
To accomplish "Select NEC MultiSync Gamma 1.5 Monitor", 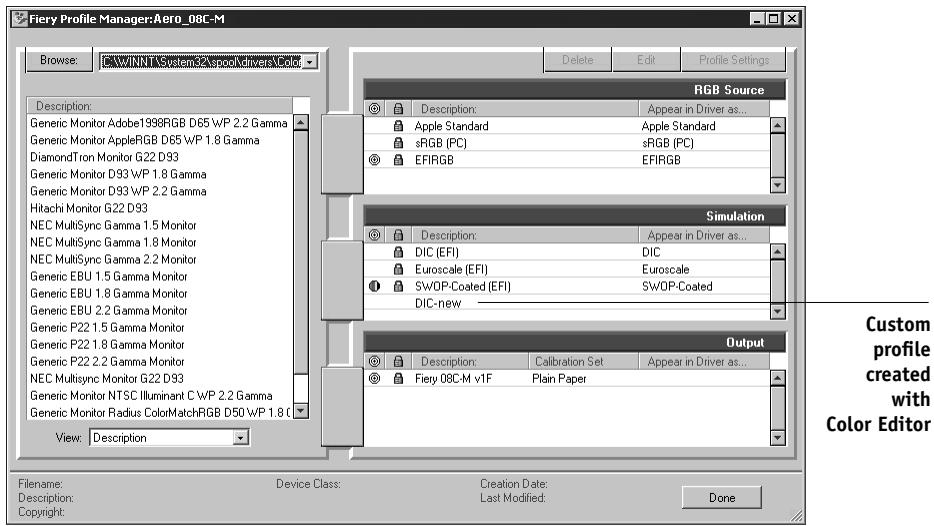I will pos(113,225).
